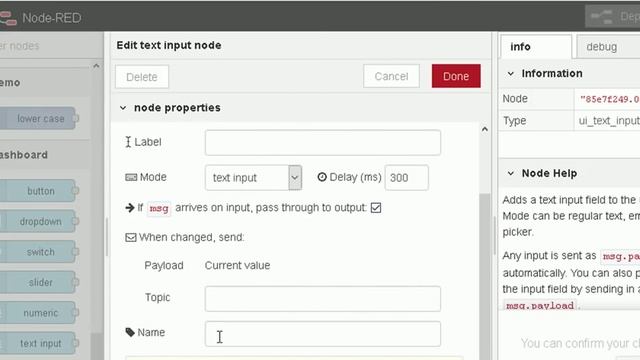The image size is (640, 360).
Task: Select the switch palette node
Action: click(39, 252)
